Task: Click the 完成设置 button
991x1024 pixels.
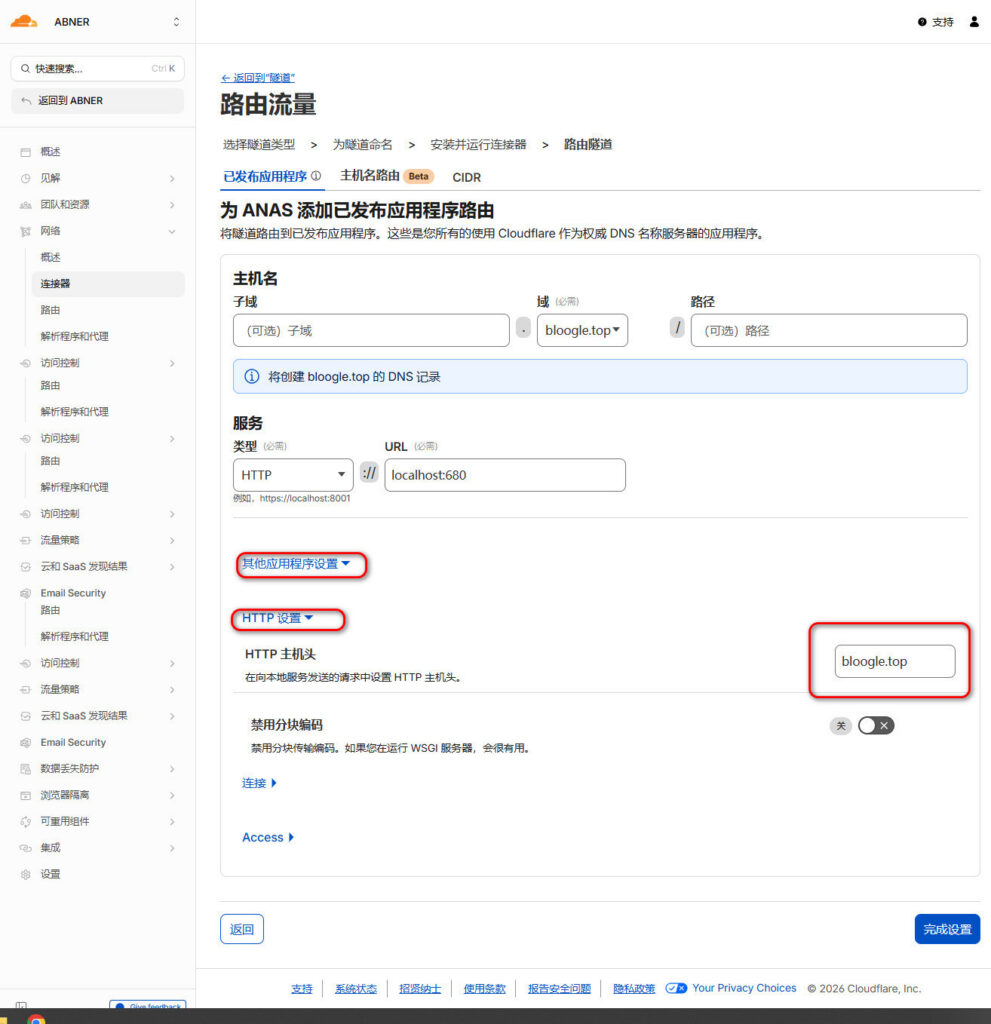Action: (946, 929)
